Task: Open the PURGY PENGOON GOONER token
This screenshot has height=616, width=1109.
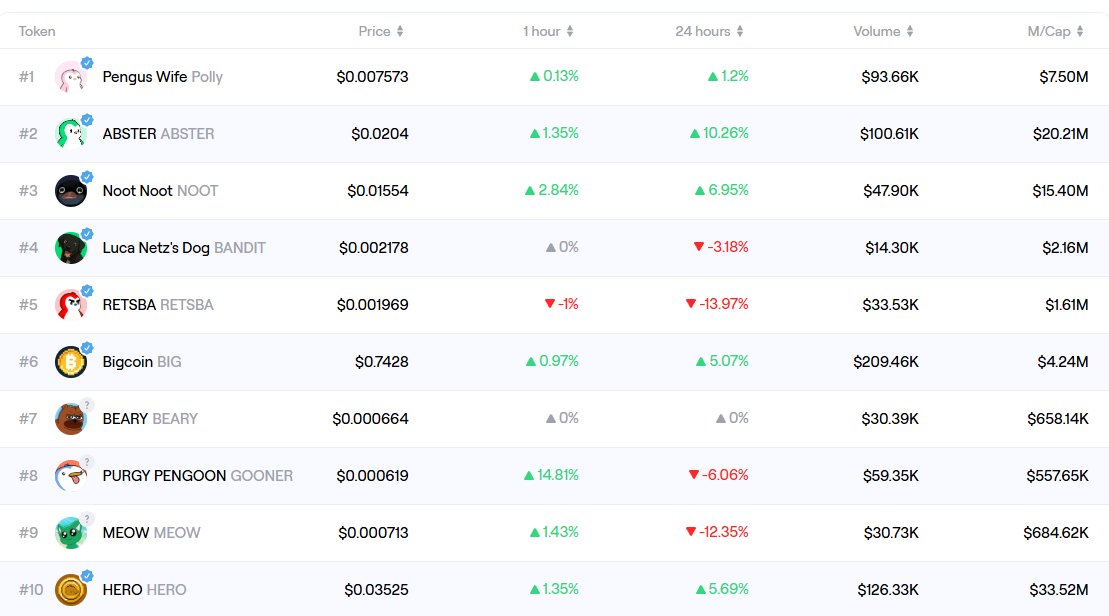Action: coord(197,476)
